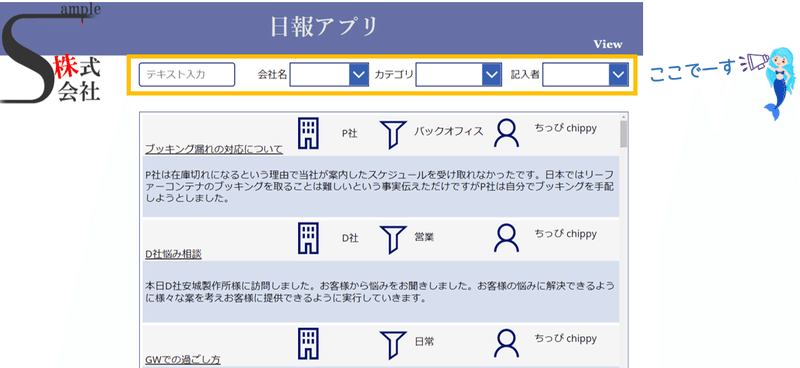Click the 本日D社安城製作所様 report body text

point(380,291)
